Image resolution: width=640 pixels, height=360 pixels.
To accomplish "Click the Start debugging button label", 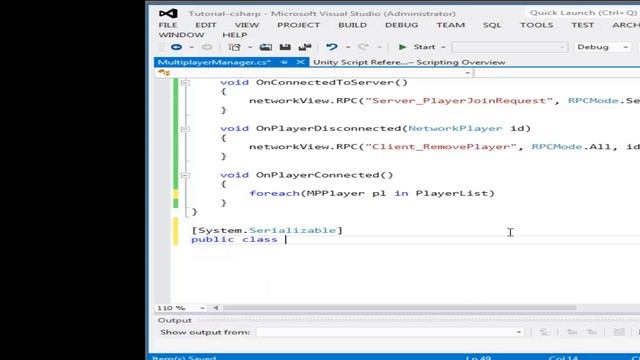I will pyautogui.click(x=424, y=47).
